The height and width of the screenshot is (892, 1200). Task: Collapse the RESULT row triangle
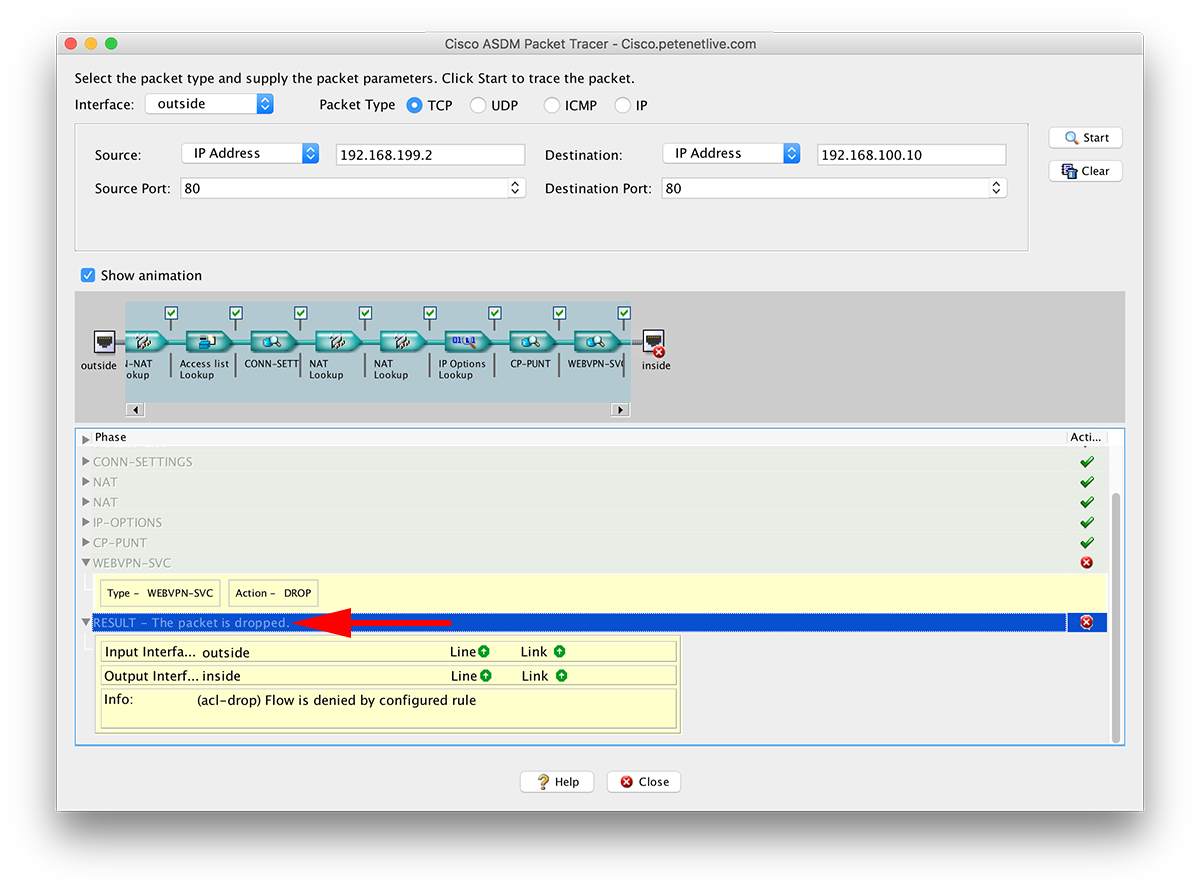tap(86, 622)
